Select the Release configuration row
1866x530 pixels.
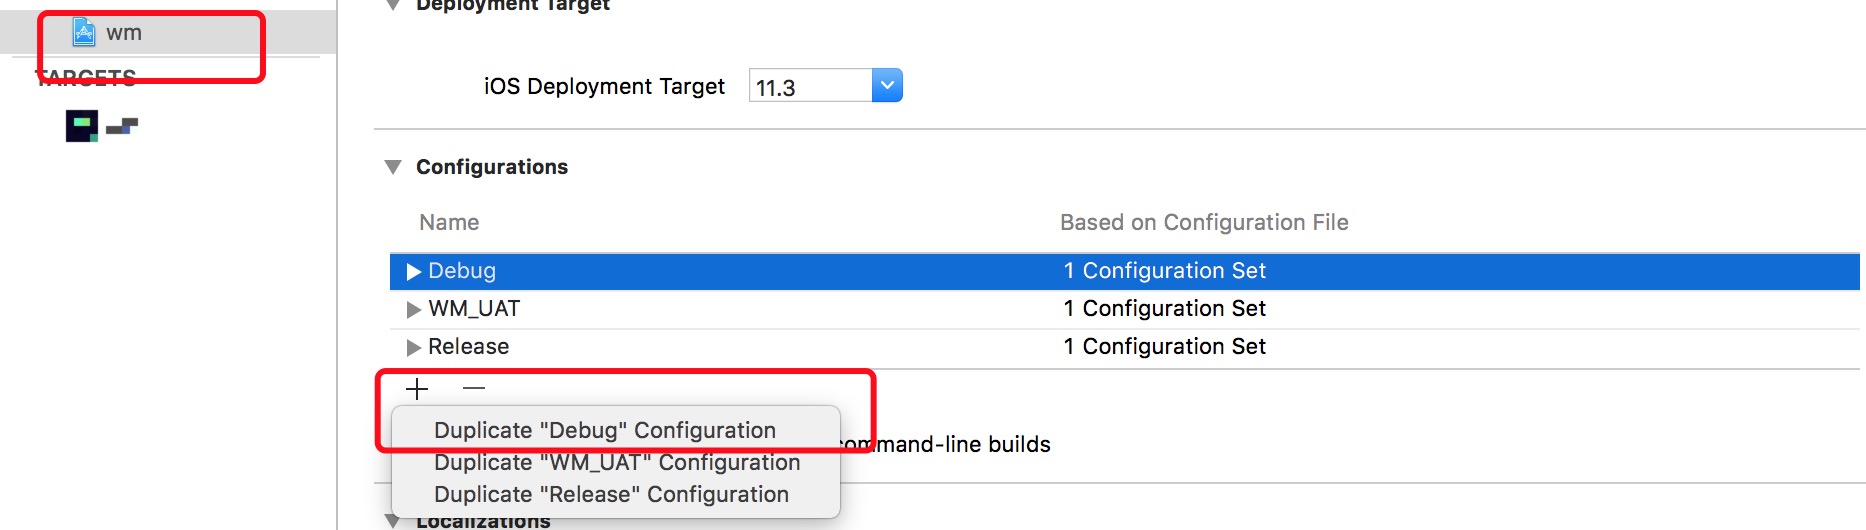tap(1125, 347)
